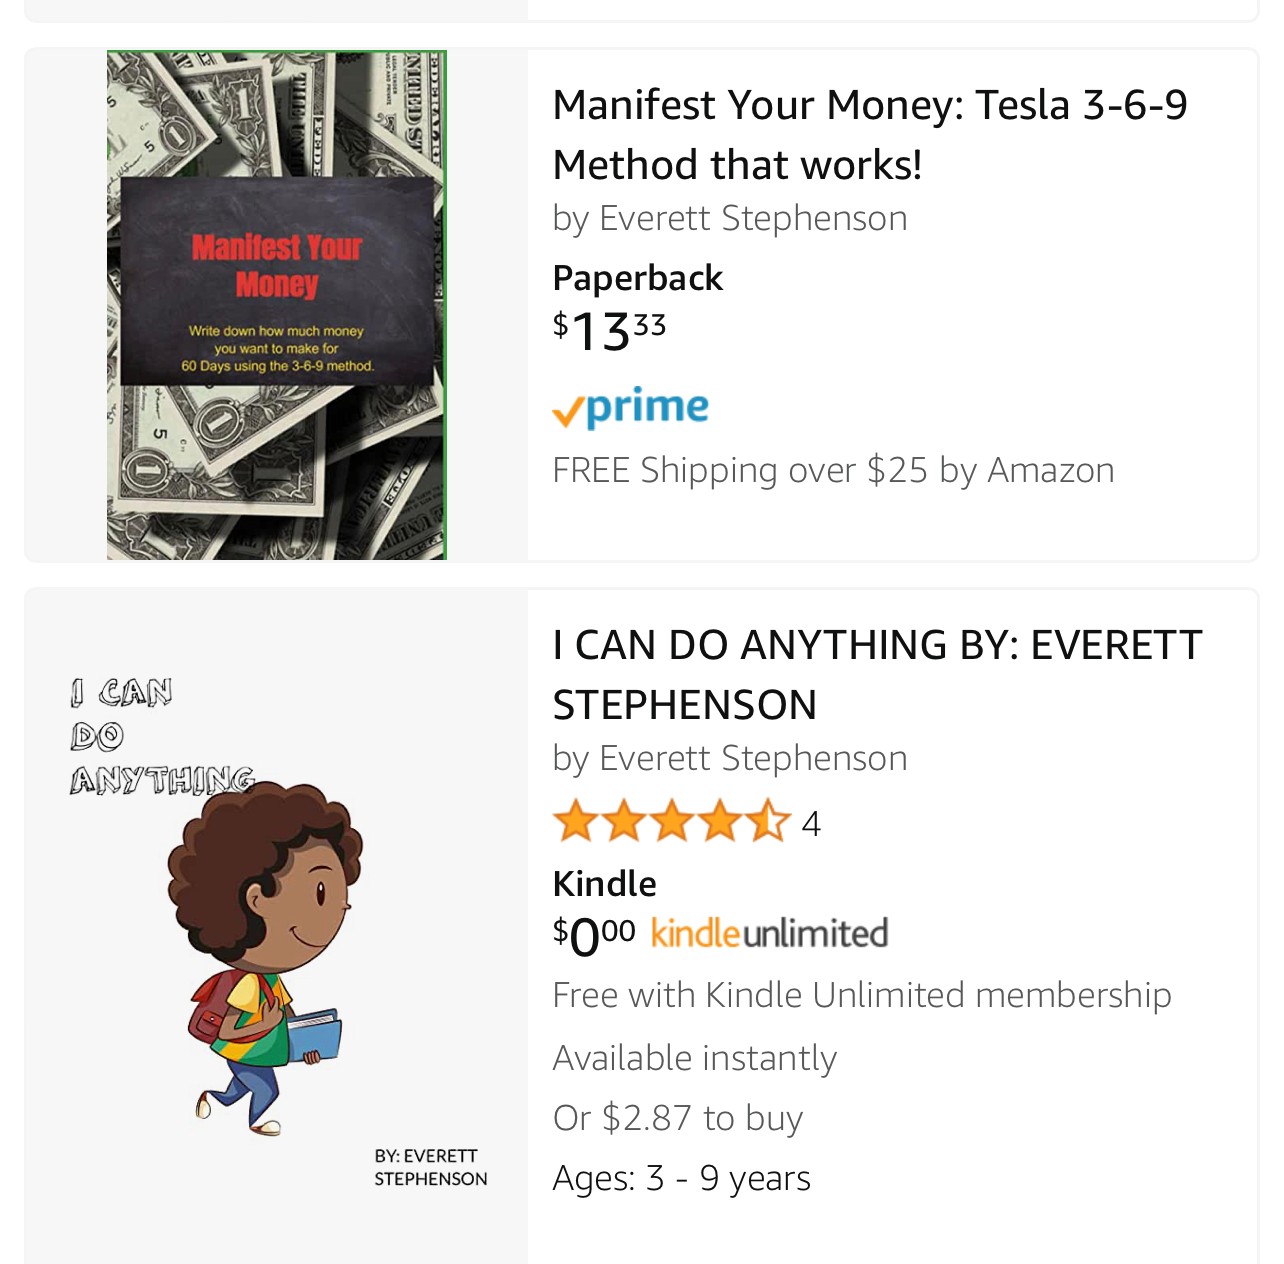Select the Paperback format label
The height and width of the screenshot is (1264, 1284).
click(x=637, y=278)
